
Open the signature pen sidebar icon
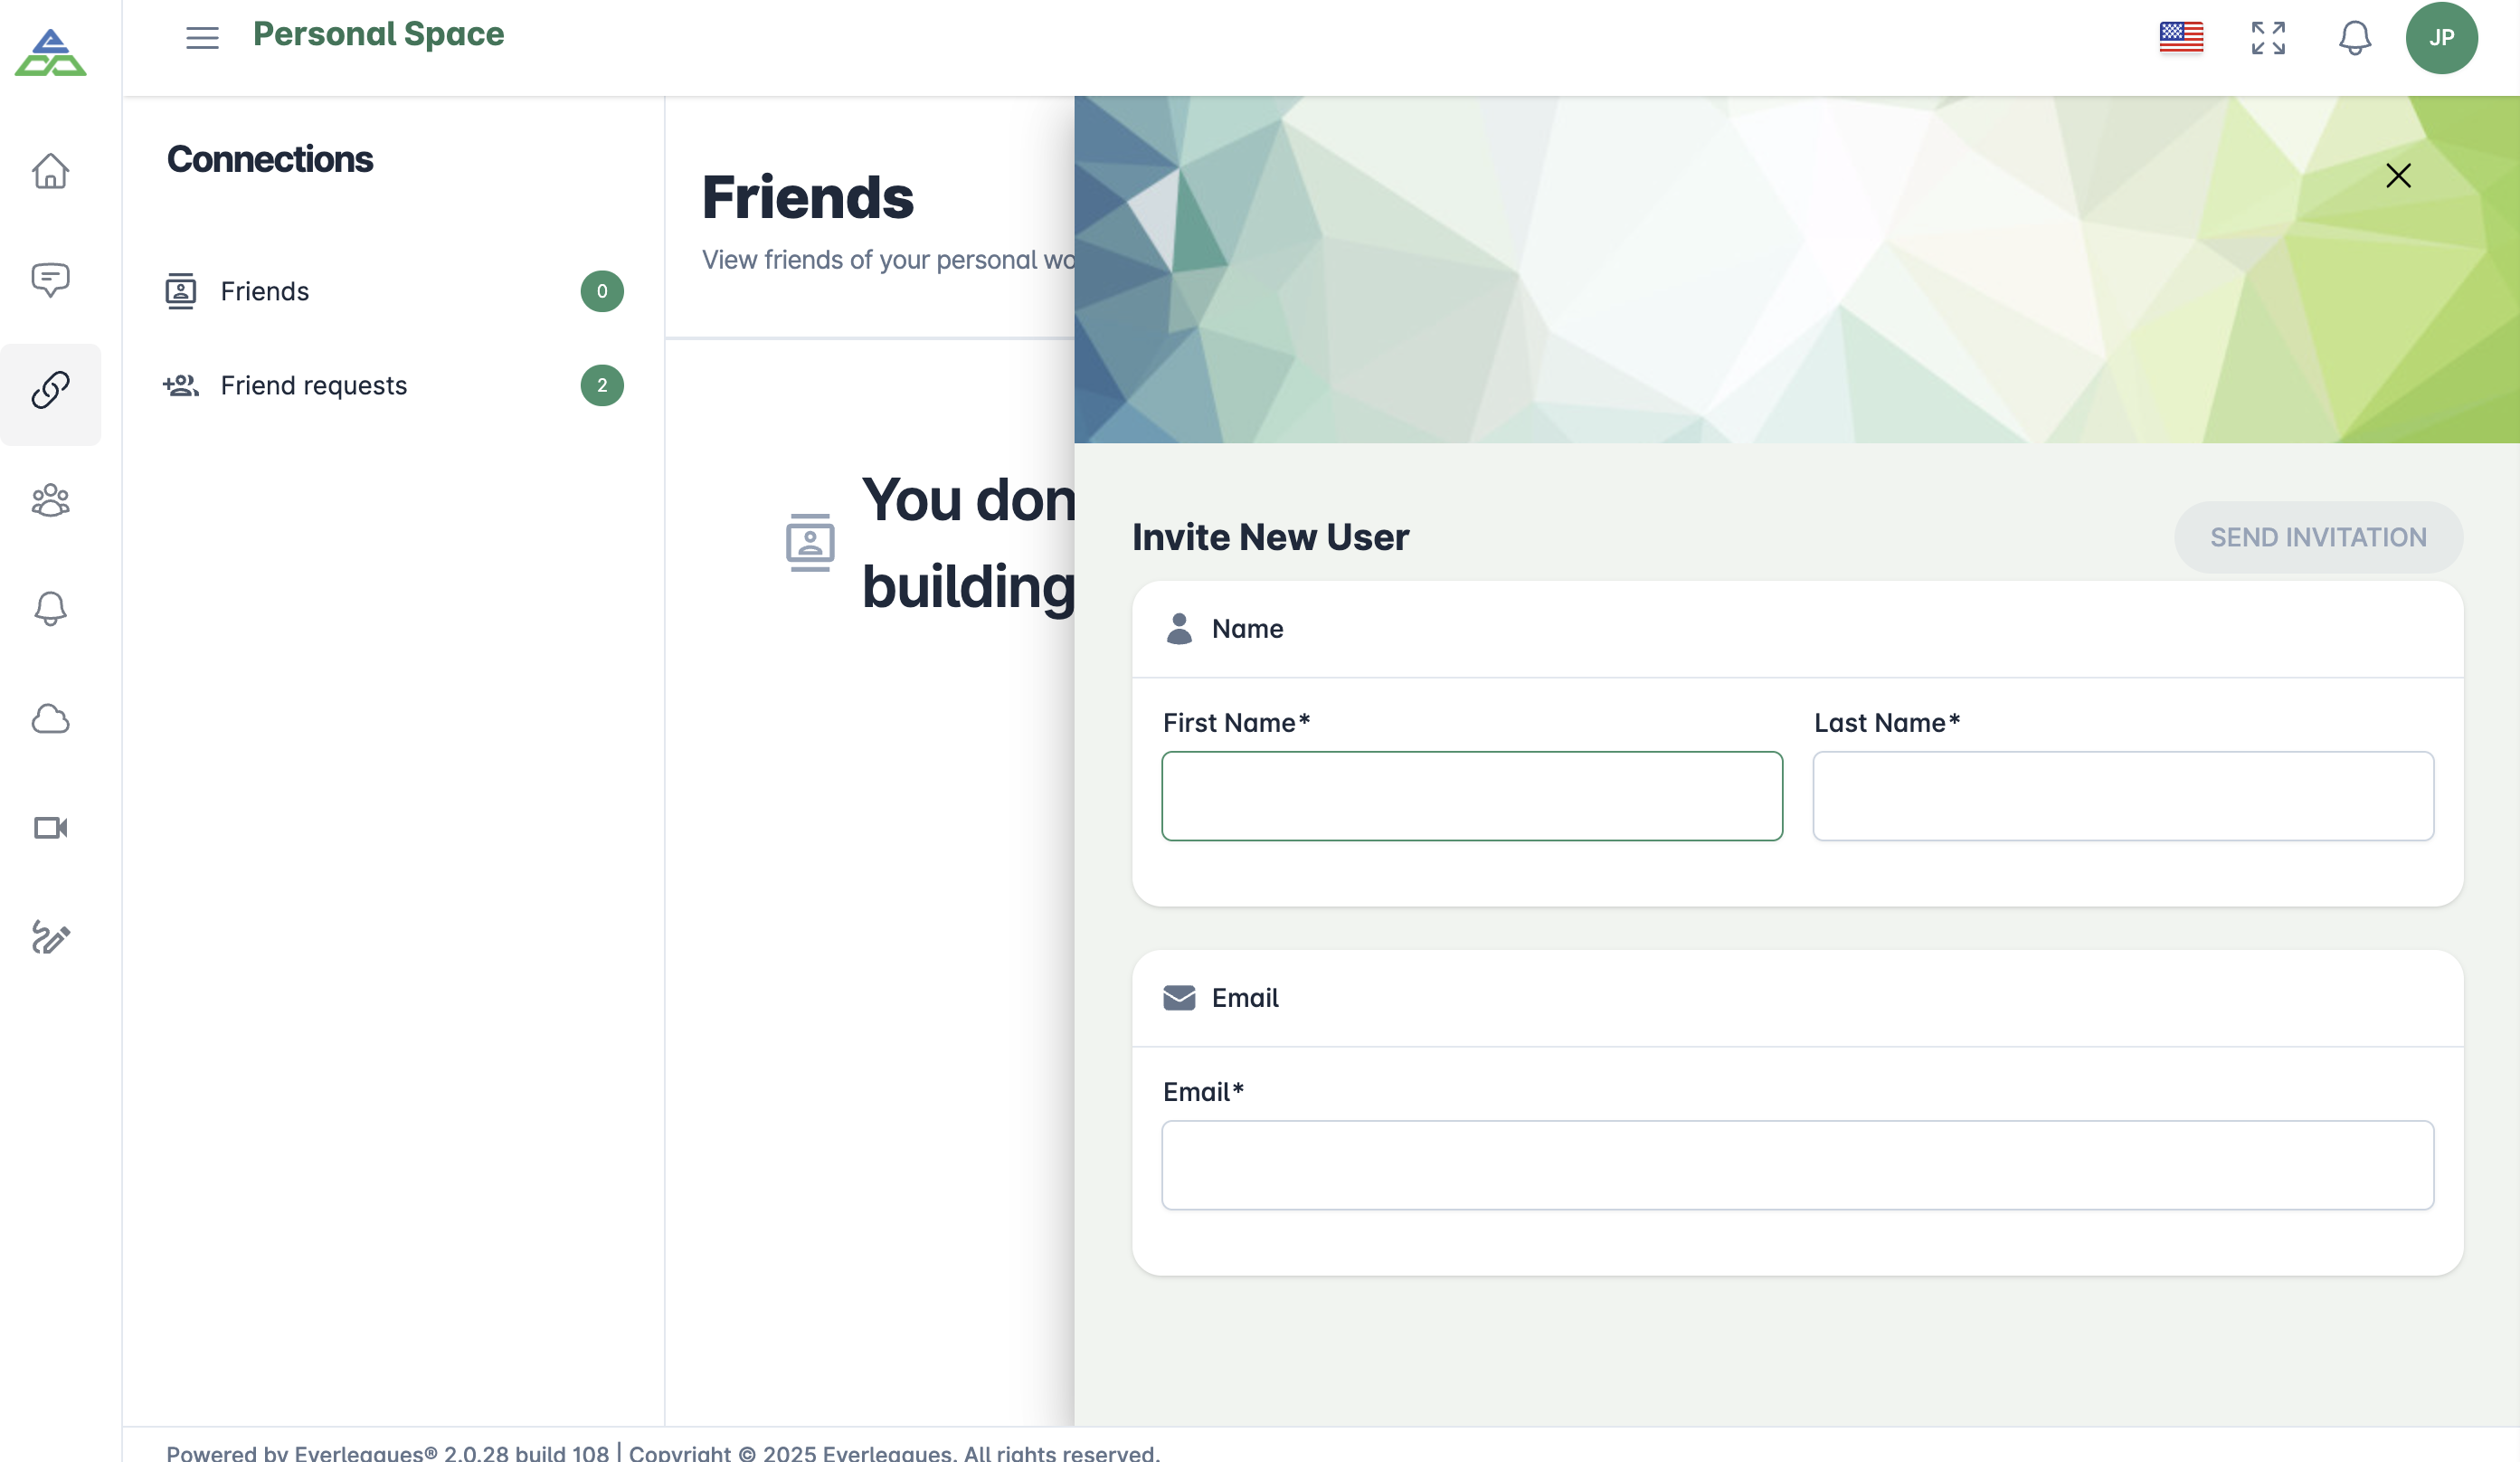tap(50, 937)
